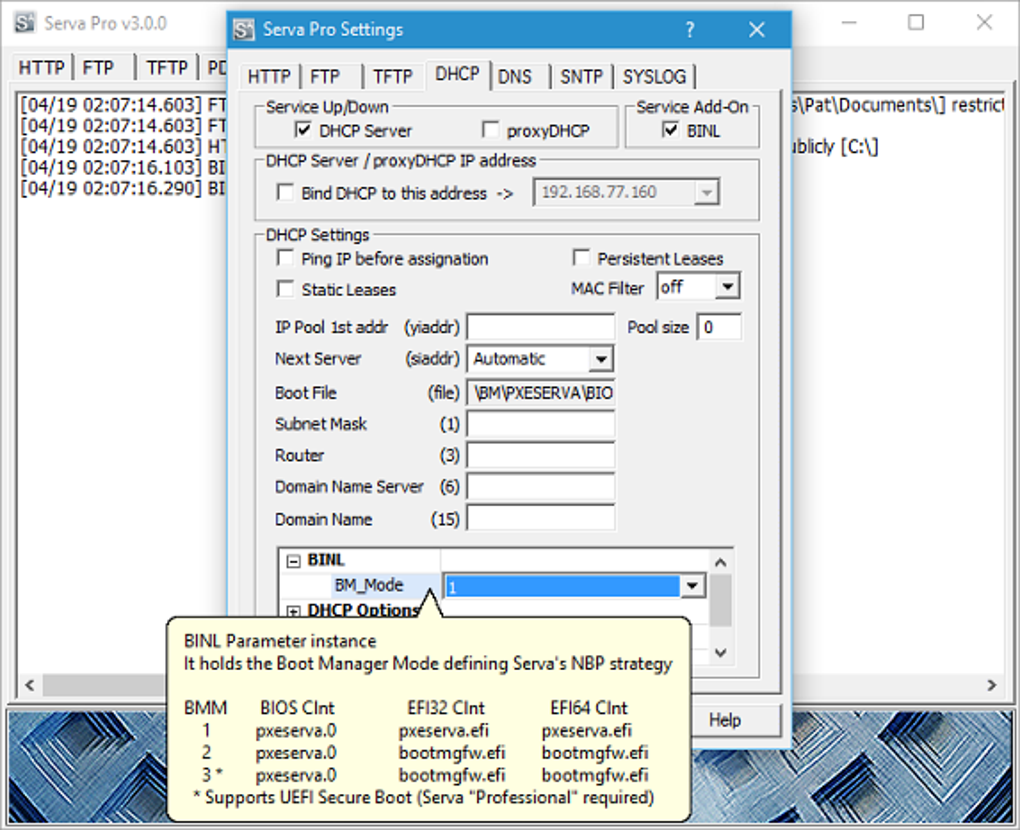Enable Ping IP before assignation

(x=285, y=258)
